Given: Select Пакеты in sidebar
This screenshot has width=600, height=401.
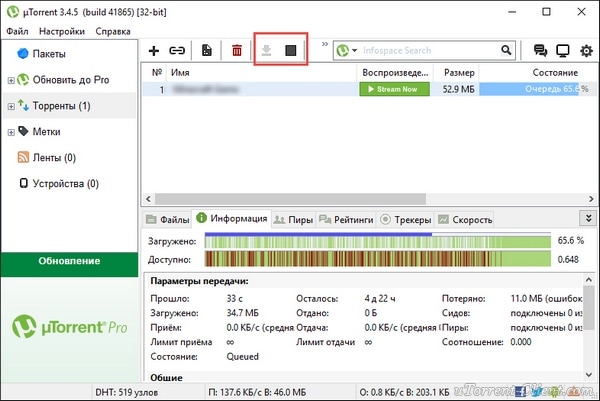Looking at the screenshot, I should click(49, 54).
